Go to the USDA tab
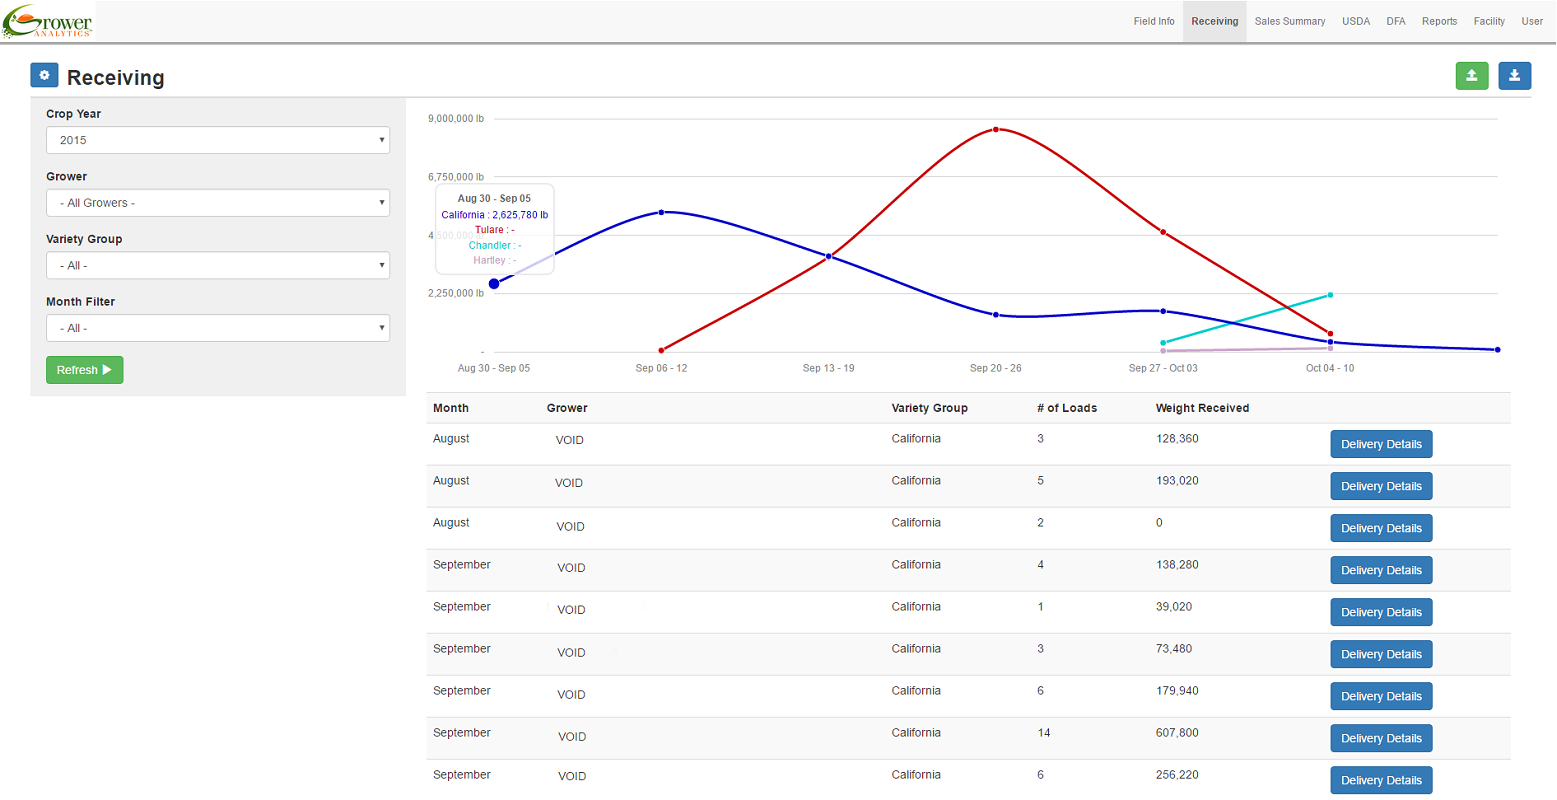1557x800 pixels. tap(1355, 21)
